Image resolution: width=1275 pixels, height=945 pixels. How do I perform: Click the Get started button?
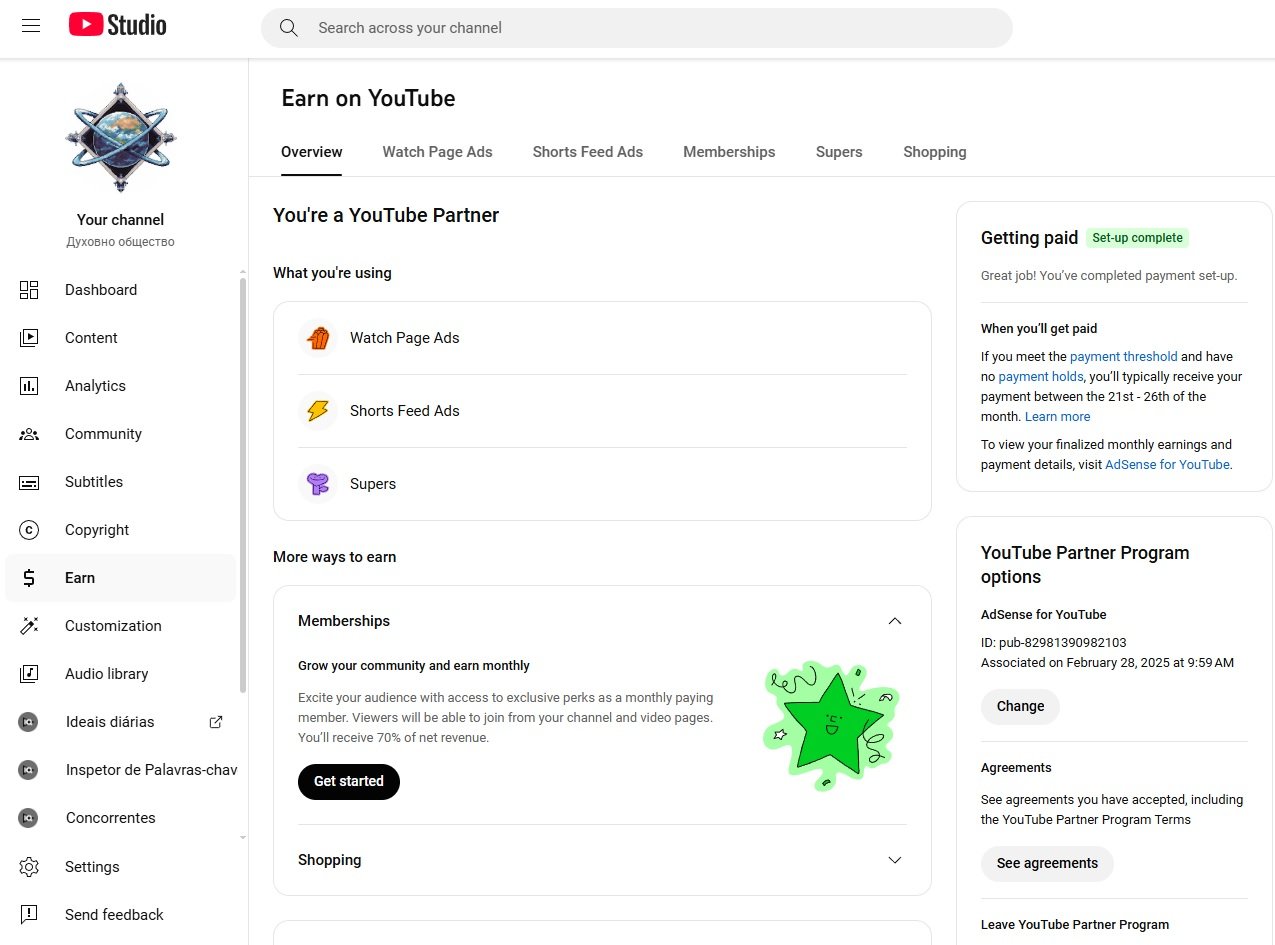click(x=349, y=782)
